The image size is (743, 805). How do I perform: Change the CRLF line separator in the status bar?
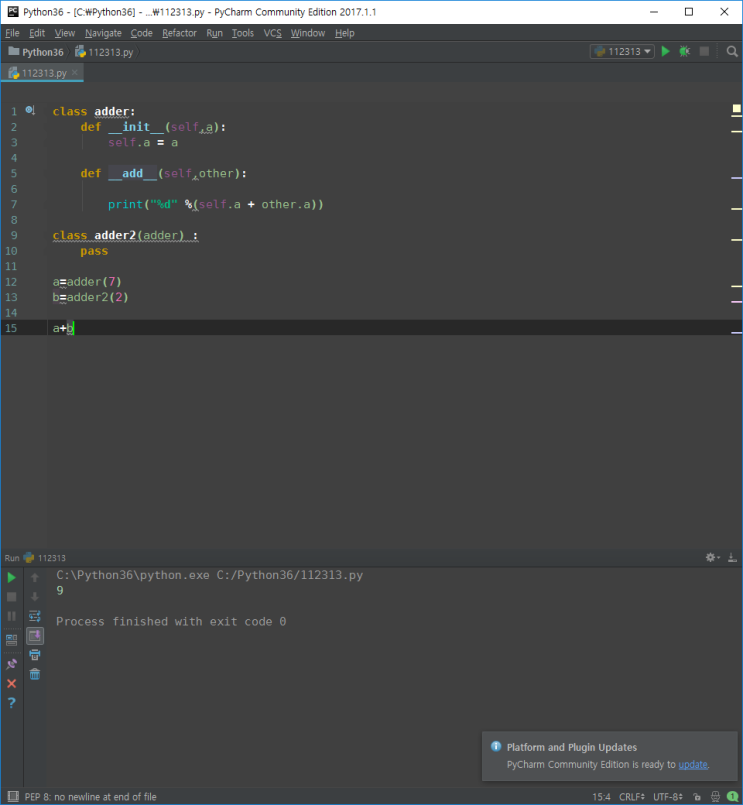630,797
